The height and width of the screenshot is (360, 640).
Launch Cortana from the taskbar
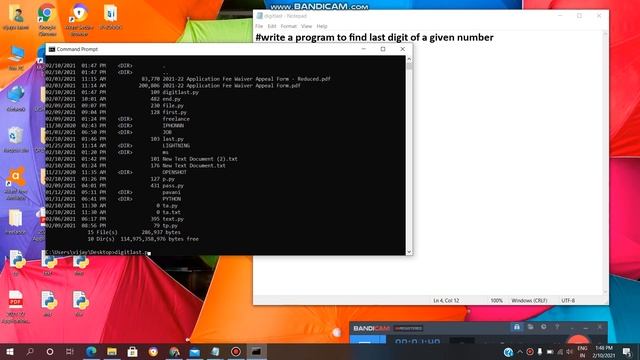(50, 351)
